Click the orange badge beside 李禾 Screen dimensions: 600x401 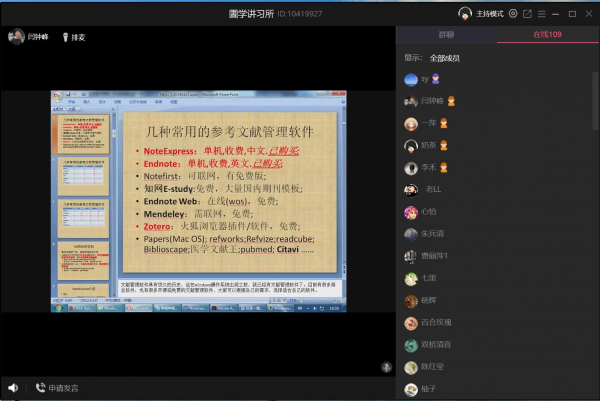click(x=443, y=168)
